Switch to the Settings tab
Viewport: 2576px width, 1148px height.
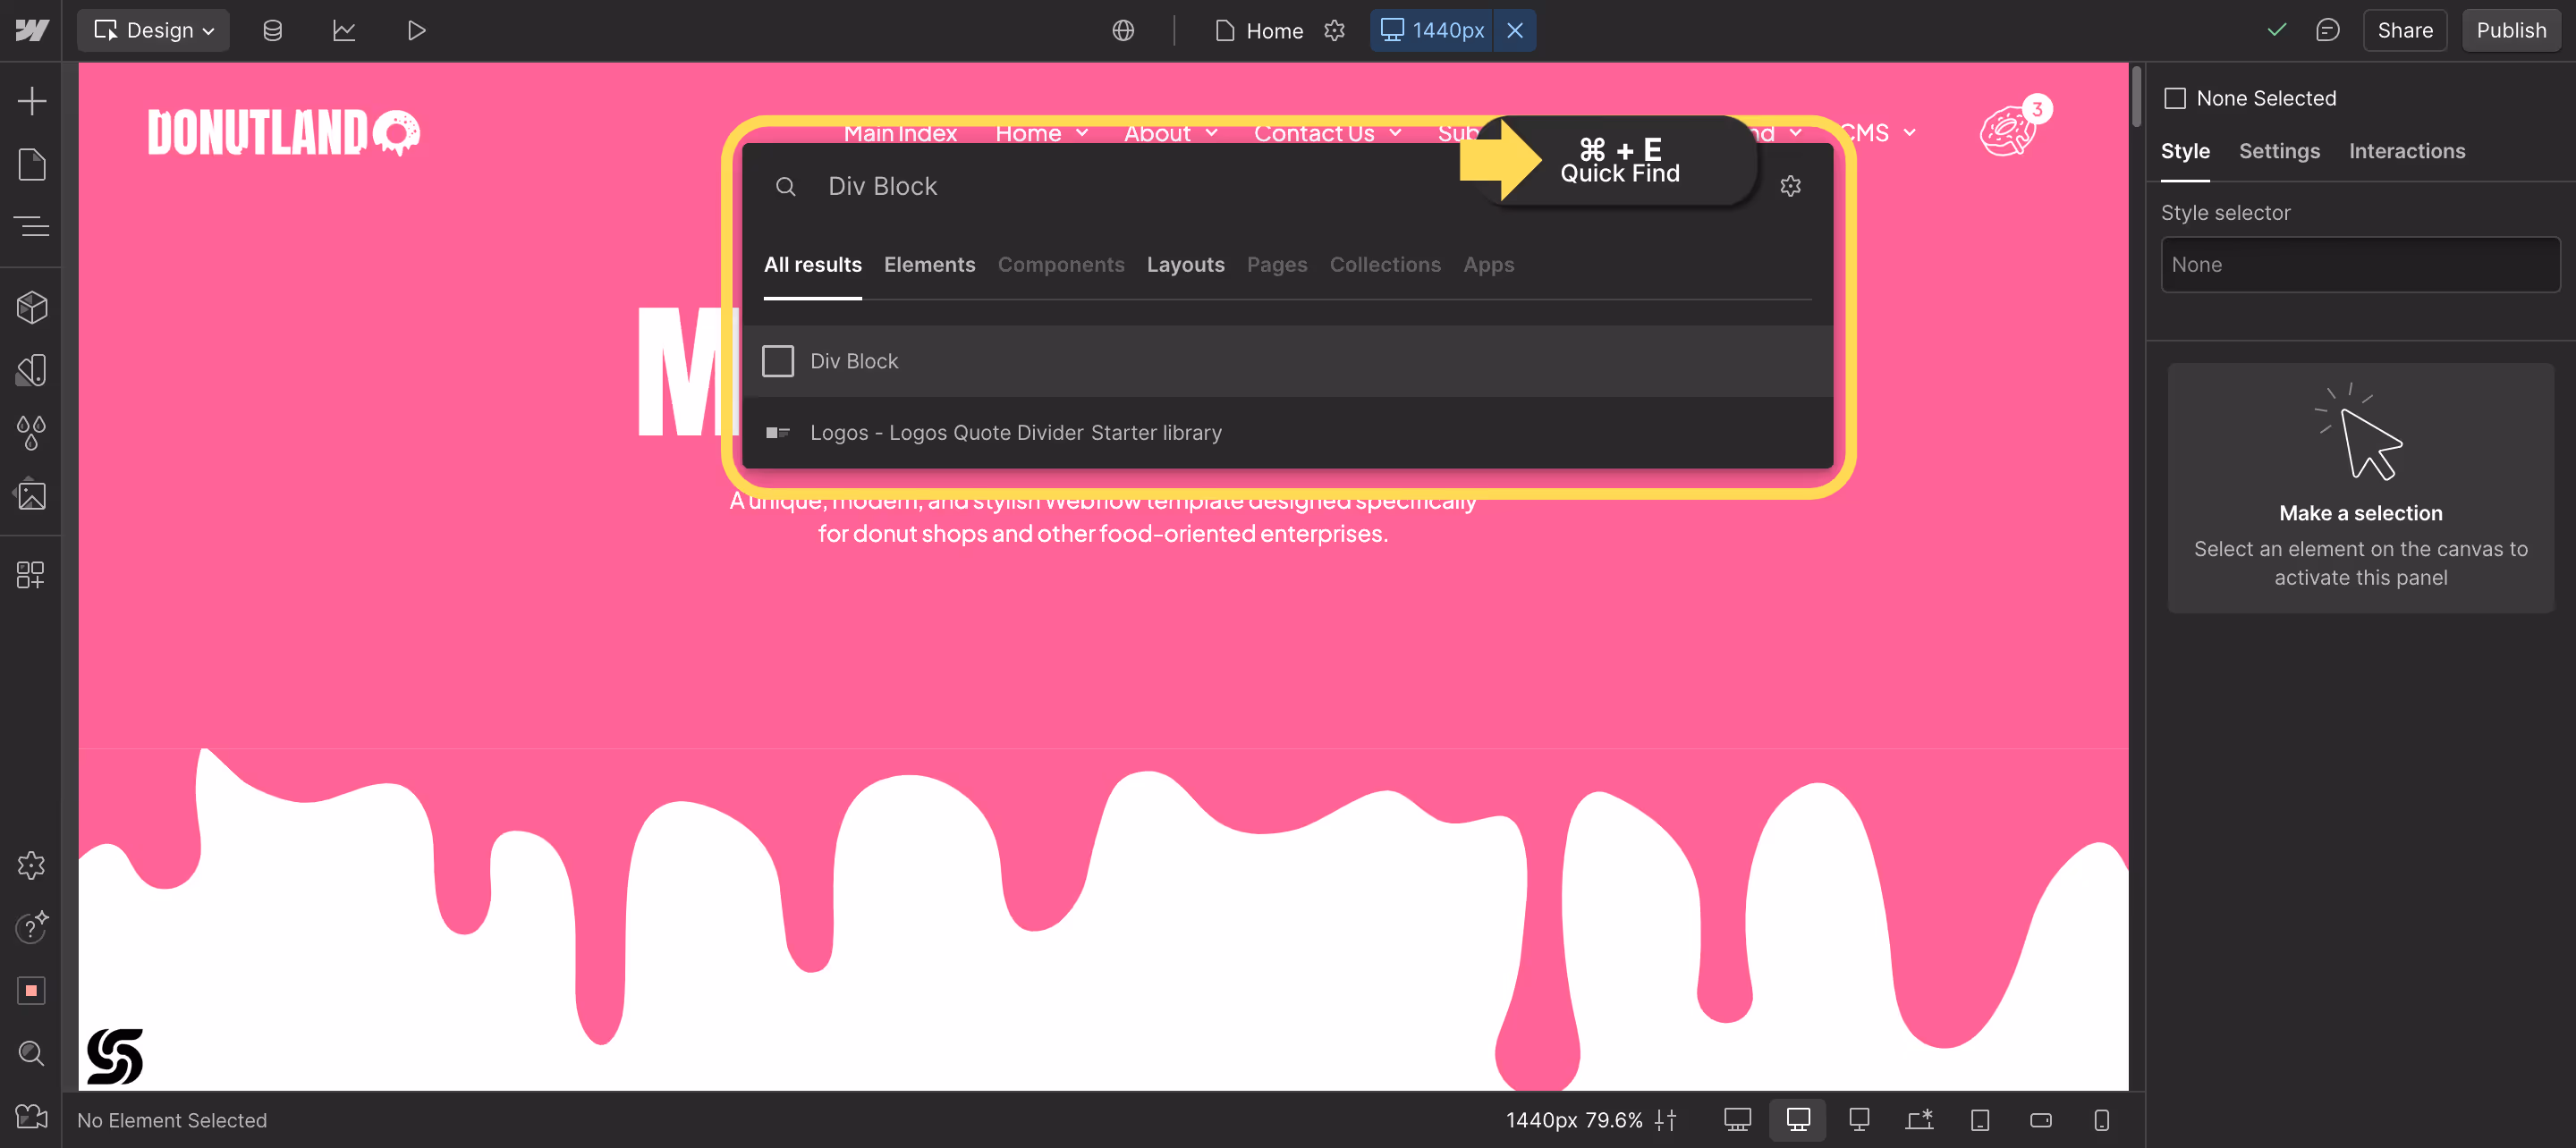tap(2279, 151)
